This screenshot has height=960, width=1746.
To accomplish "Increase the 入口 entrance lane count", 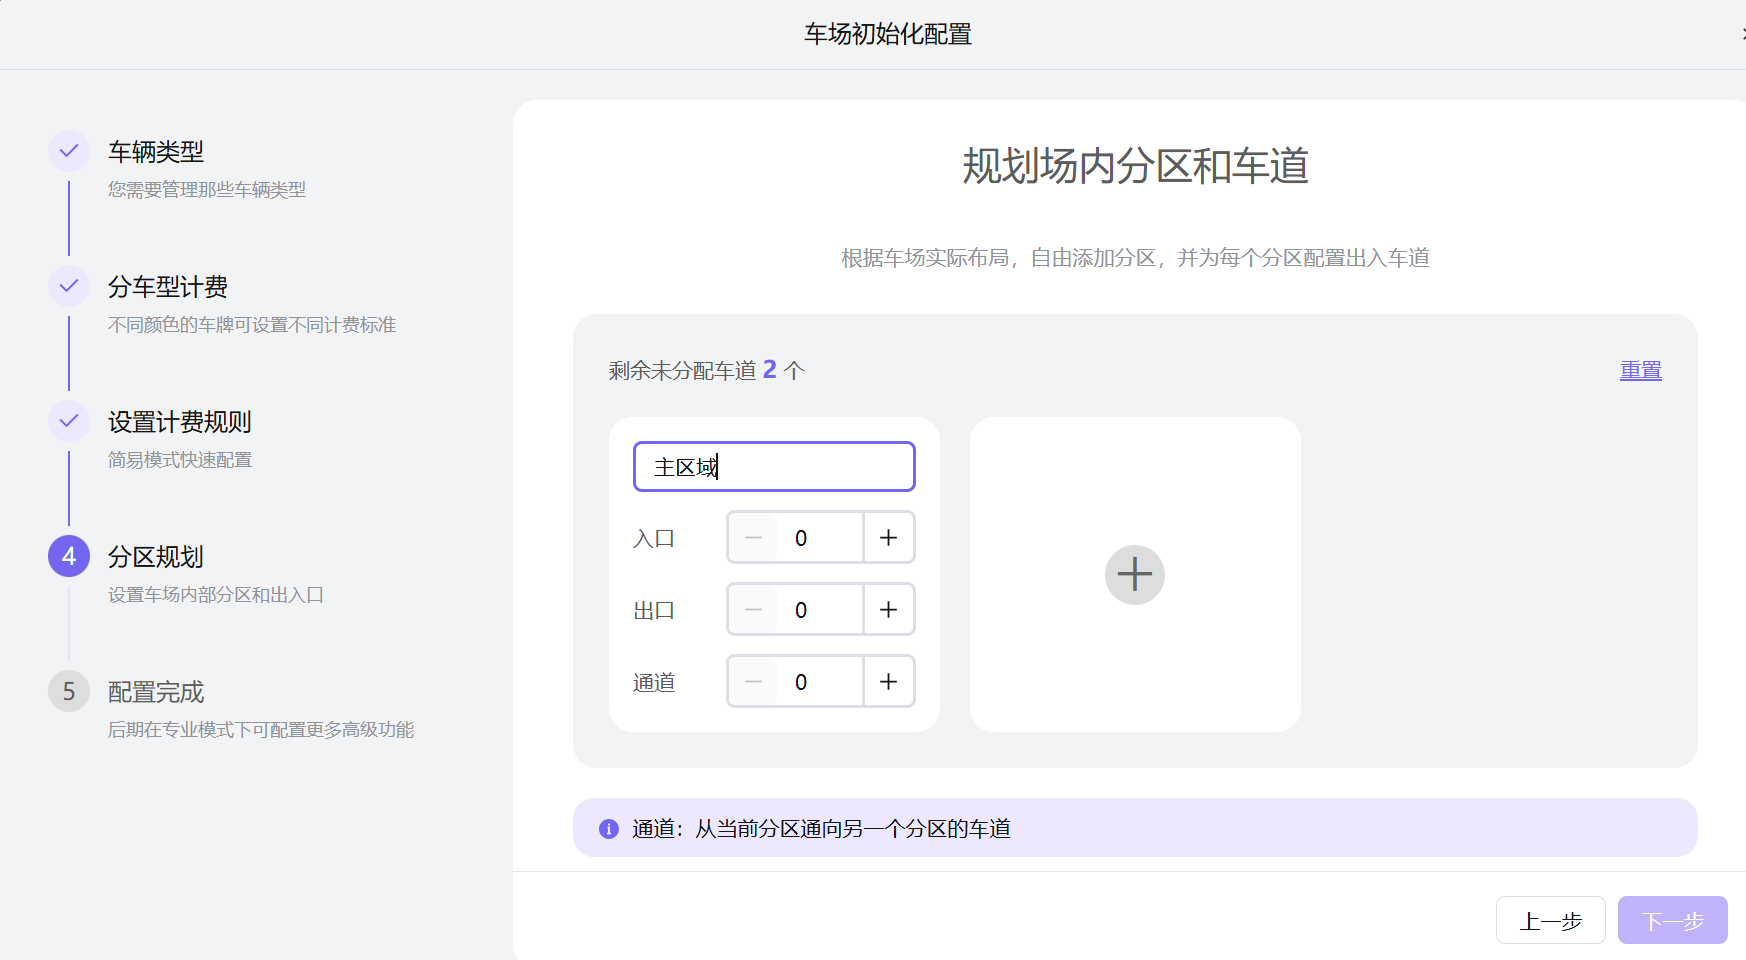I will point(888,537).
